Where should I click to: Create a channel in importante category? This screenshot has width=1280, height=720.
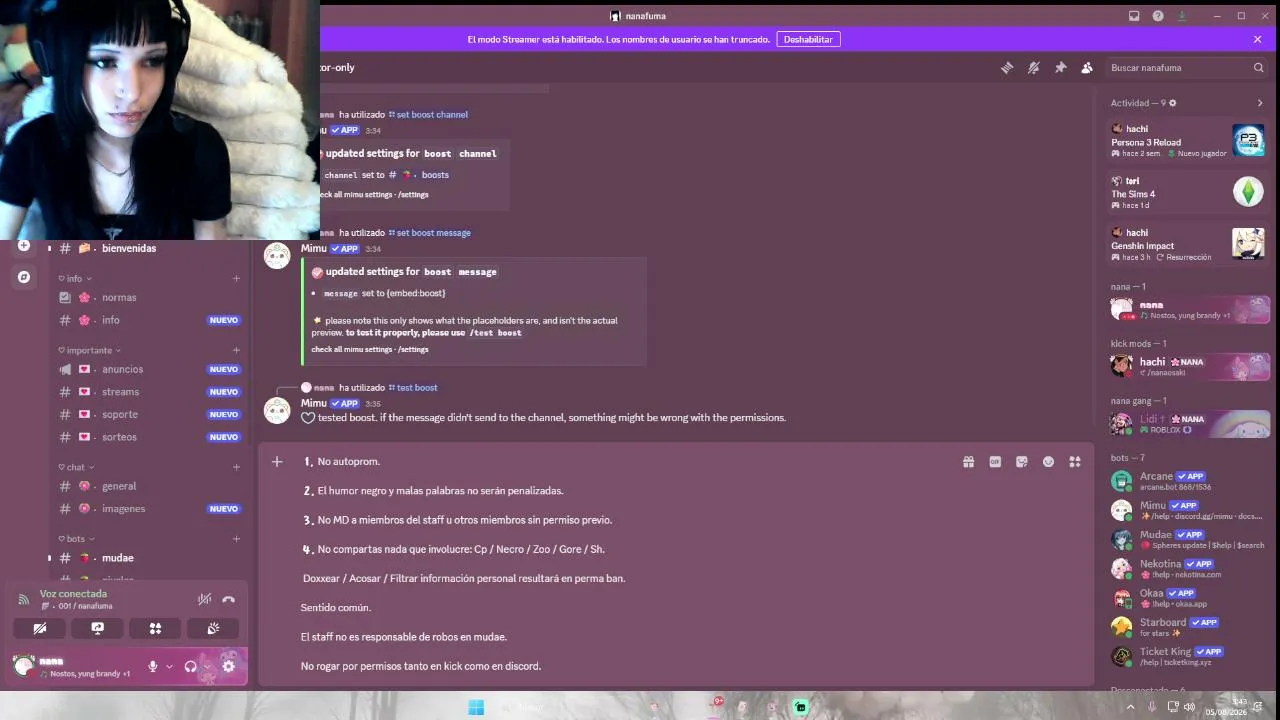pos(236,350)
